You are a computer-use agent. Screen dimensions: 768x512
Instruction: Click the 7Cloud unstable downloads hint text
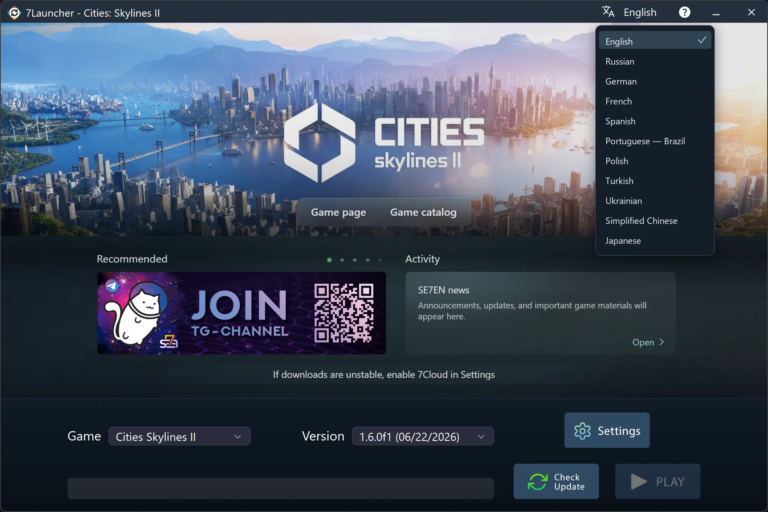(384, 375)
